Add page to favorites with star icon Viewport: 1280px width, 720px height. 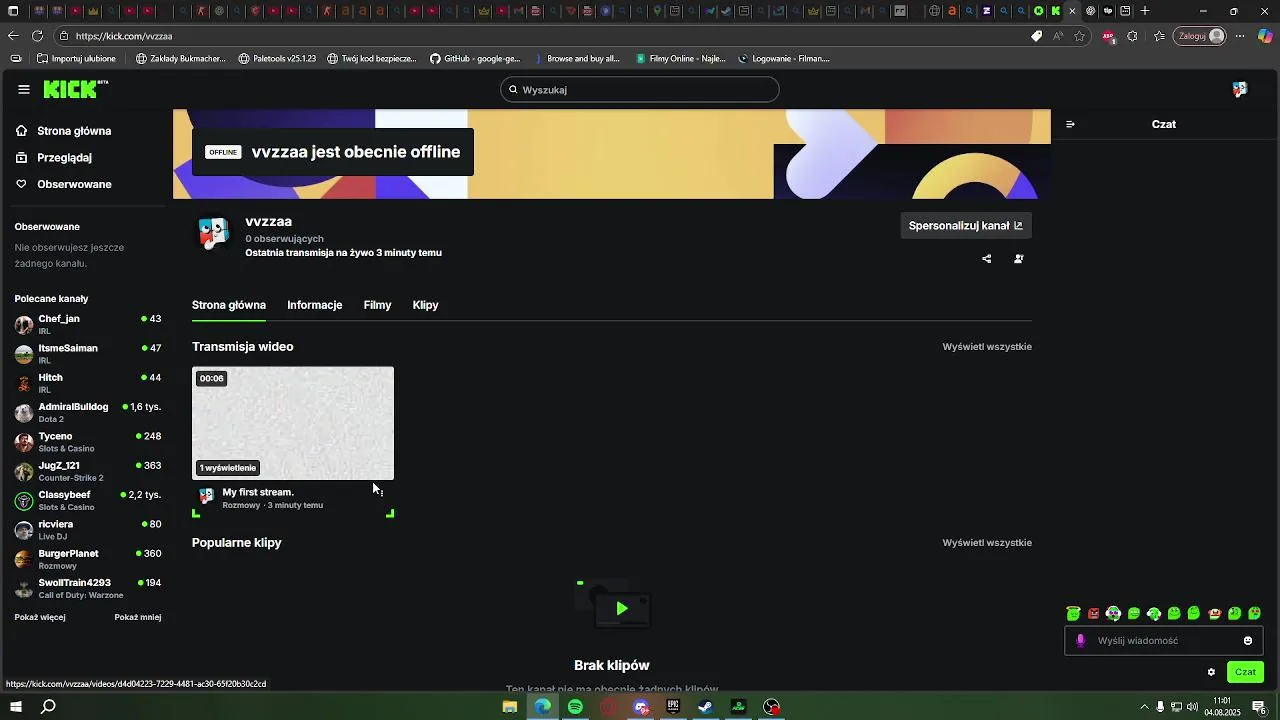[1080, 36]
